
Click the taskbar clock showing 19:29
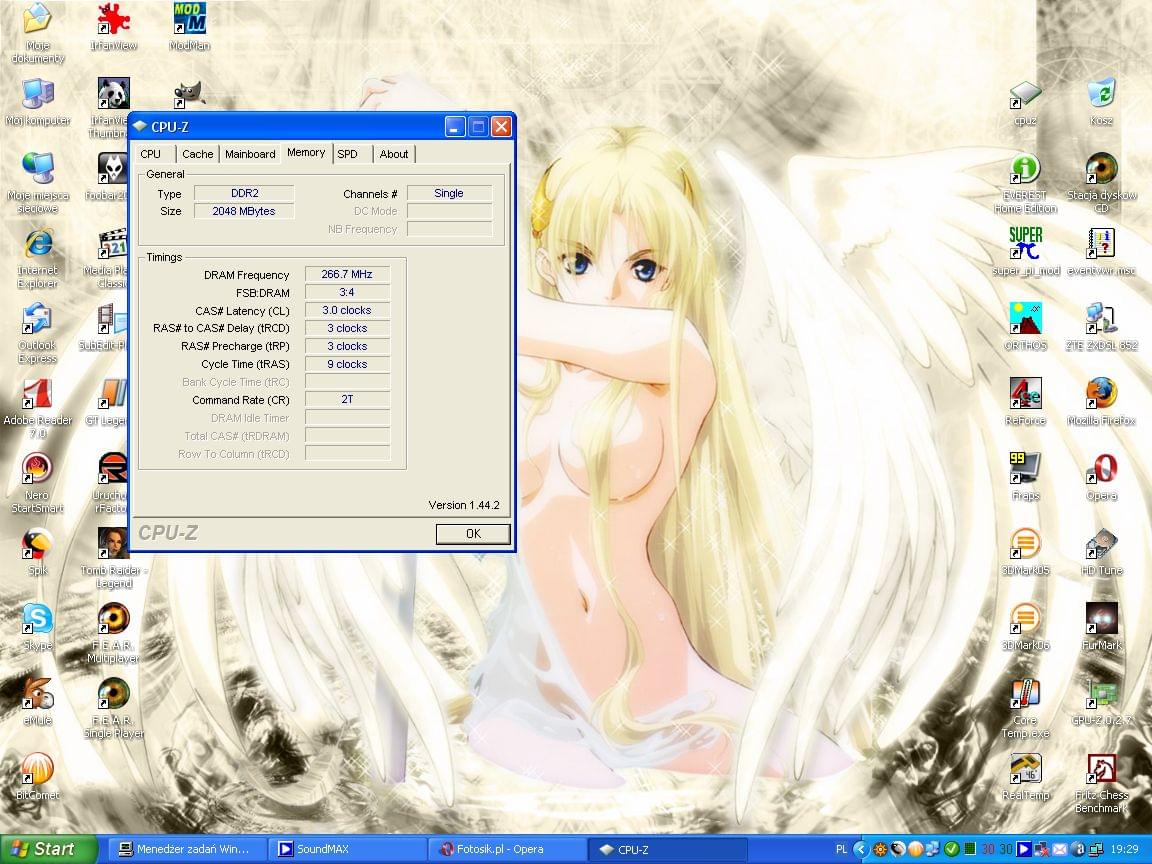[x=1125, y=849]
